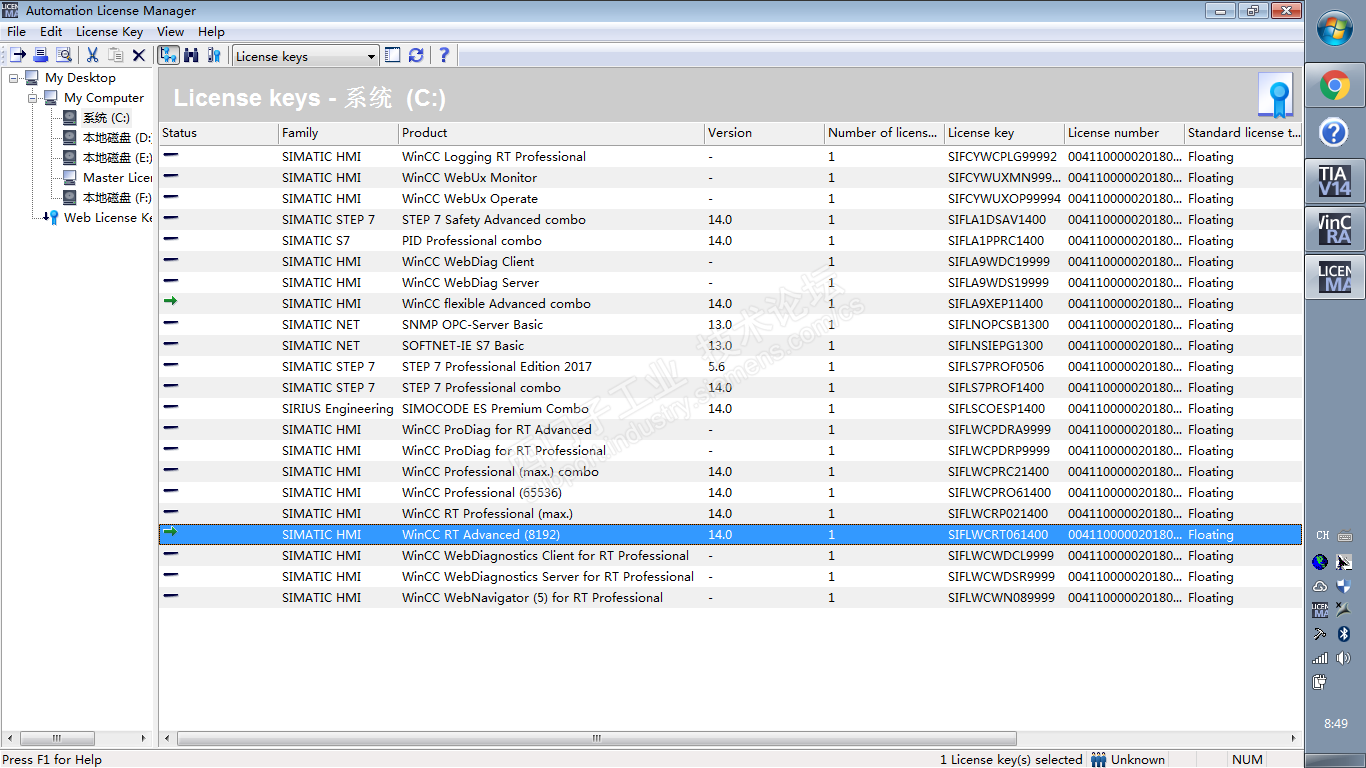Screen dimensions: 1366x768
Task: Open the Help question mark taskbar app
Action: pyautogui.click(x=1335, y=132)
